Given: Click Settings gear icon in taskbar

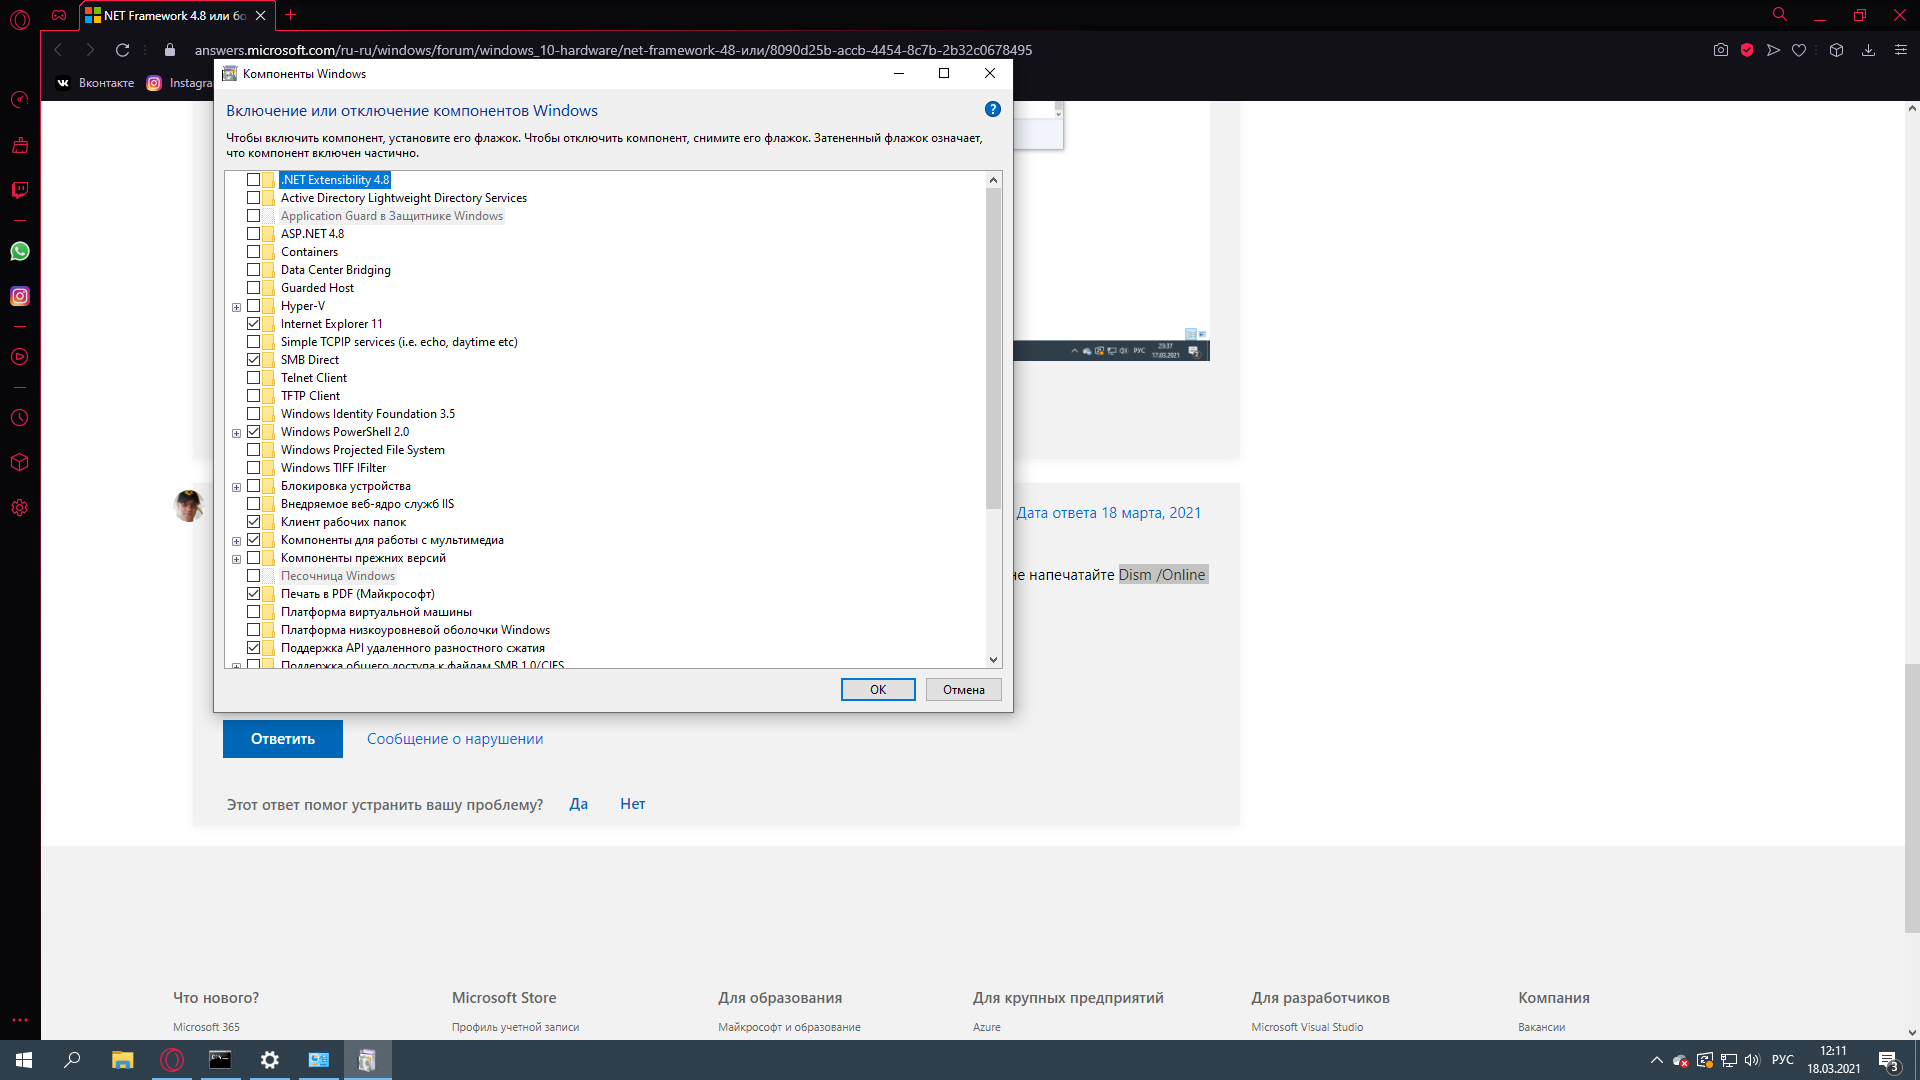Looking at the screenshot, I should [269, 1059].
